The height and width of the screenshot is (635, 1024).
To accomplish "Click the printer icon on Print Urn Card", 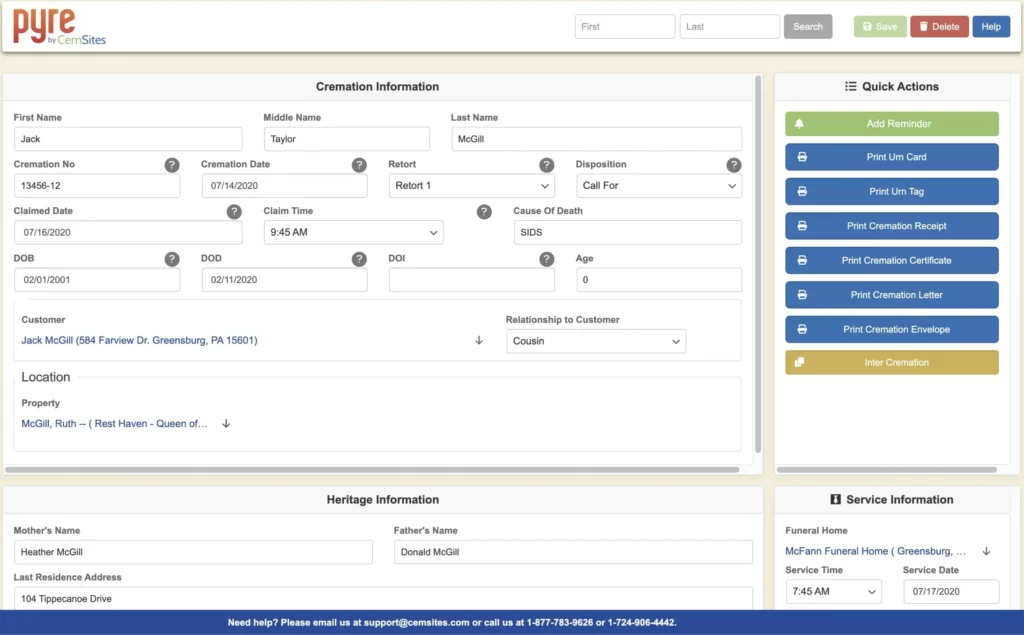I will coord(800,157).
